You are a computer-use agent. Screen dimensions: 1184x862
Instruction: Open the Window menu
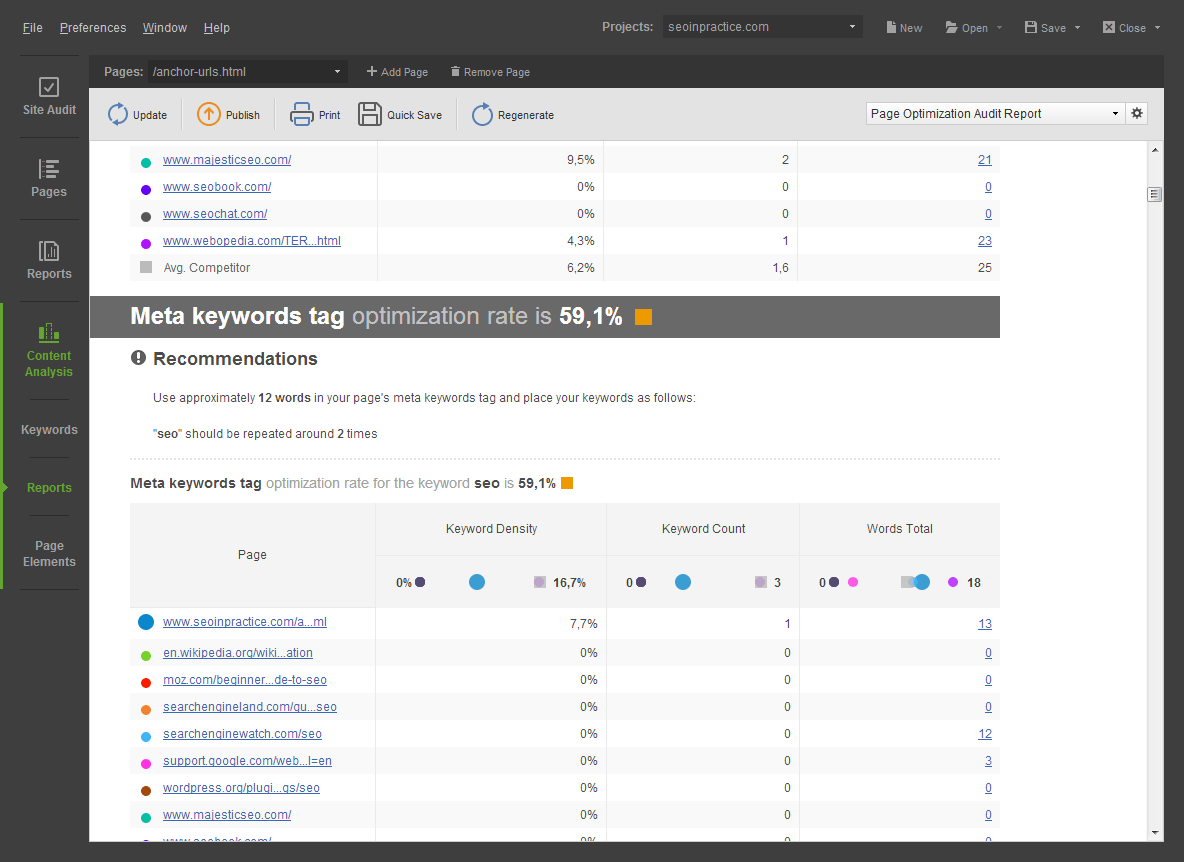(164, 28)
